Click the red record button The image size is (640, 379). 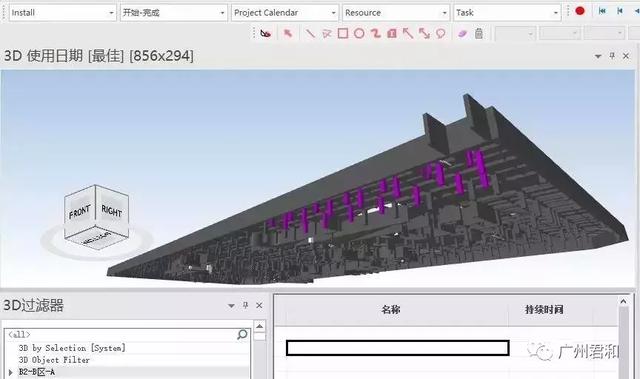click(x=580, y=11)
